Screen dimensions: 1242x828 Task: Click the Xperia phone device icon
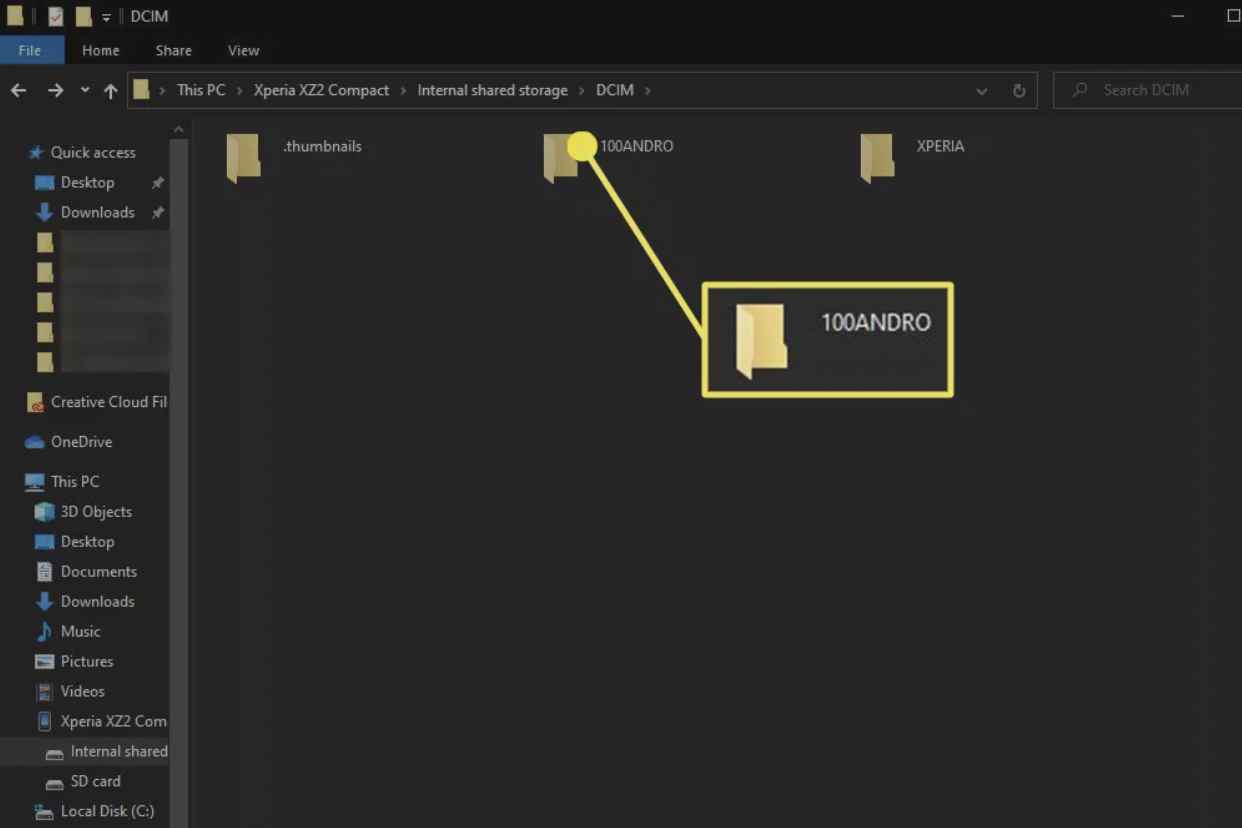click(x=44, y=721)
